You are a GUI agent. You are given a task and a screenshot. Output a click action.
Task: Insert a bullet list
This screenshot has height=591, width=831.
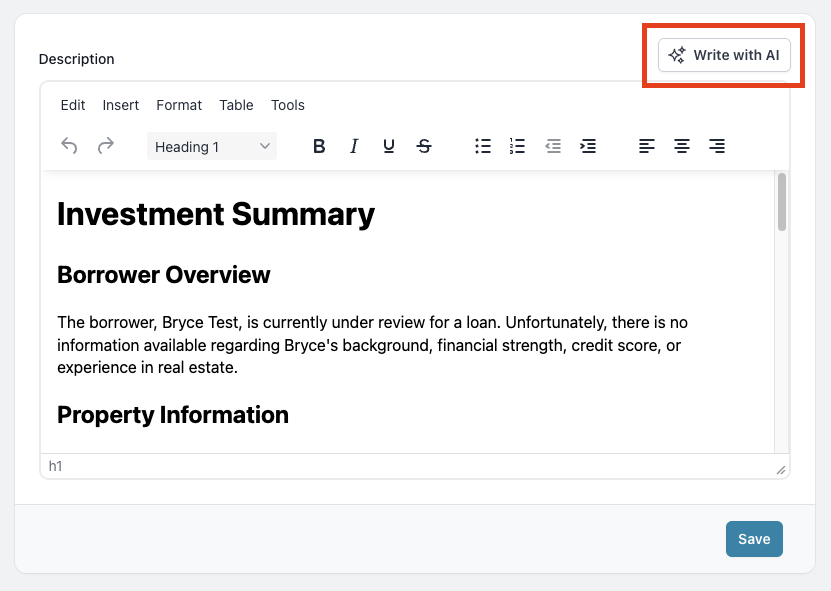483,146
